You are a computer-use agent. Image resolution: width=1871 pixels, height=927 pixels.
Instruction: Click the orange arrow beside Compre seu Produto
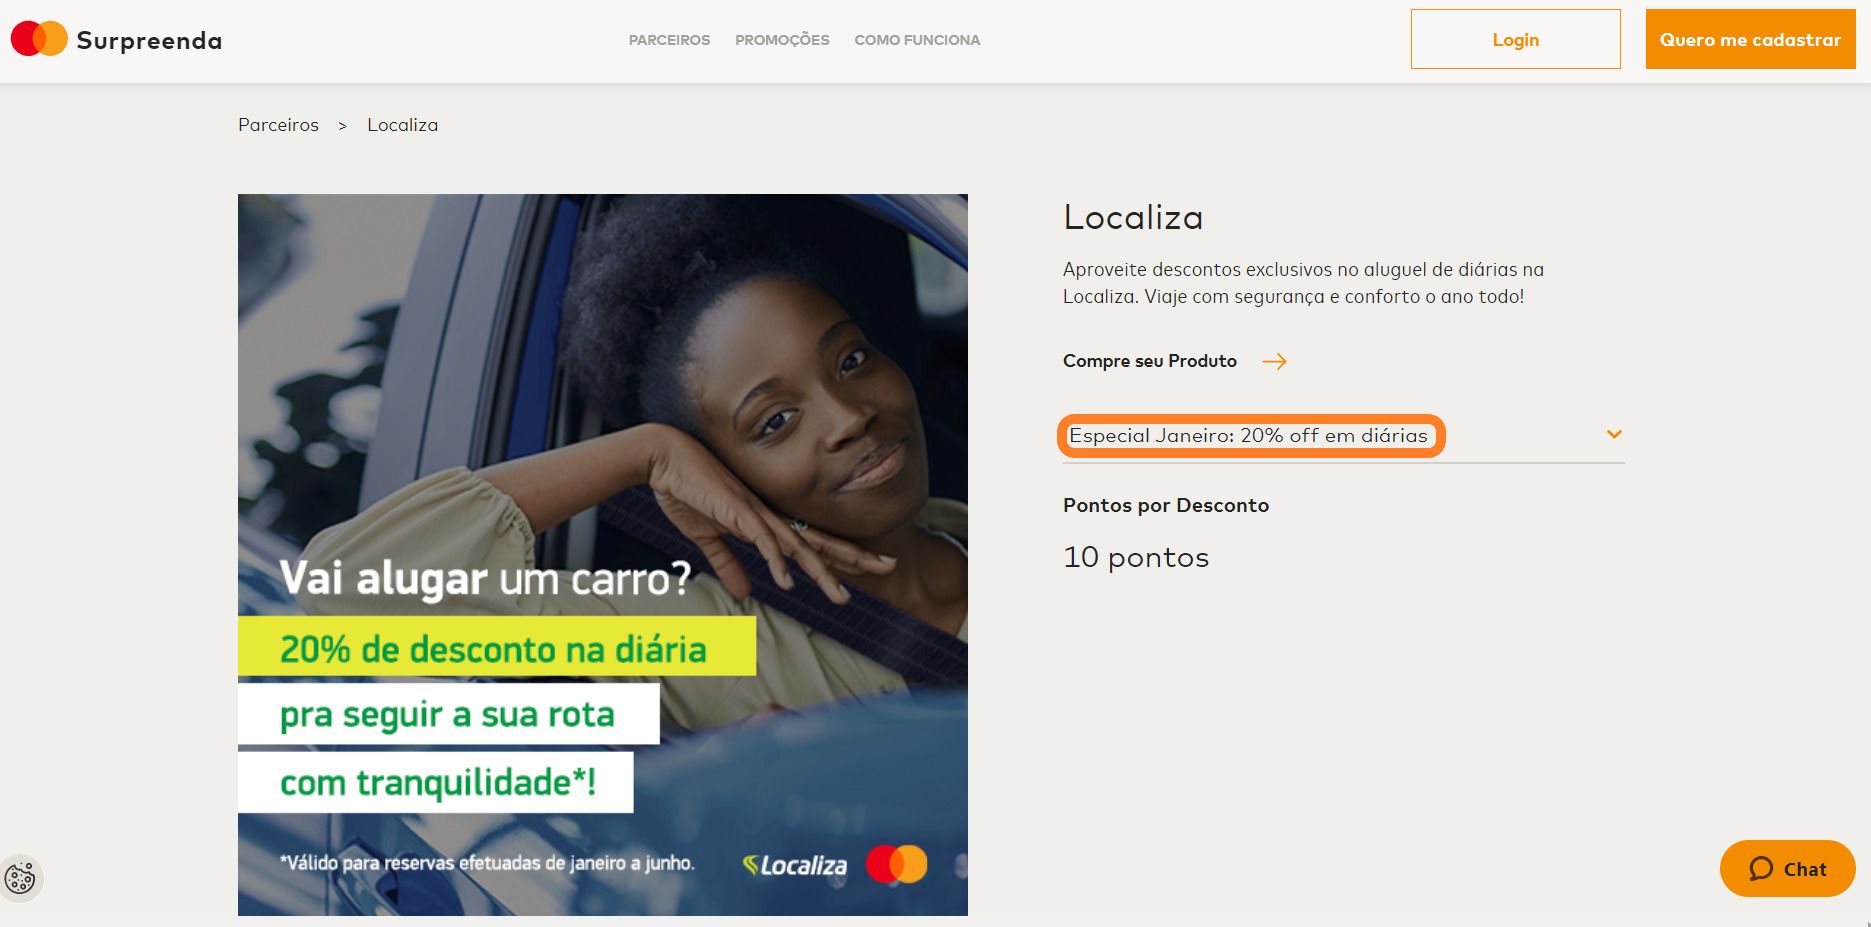coord(1274,361)
